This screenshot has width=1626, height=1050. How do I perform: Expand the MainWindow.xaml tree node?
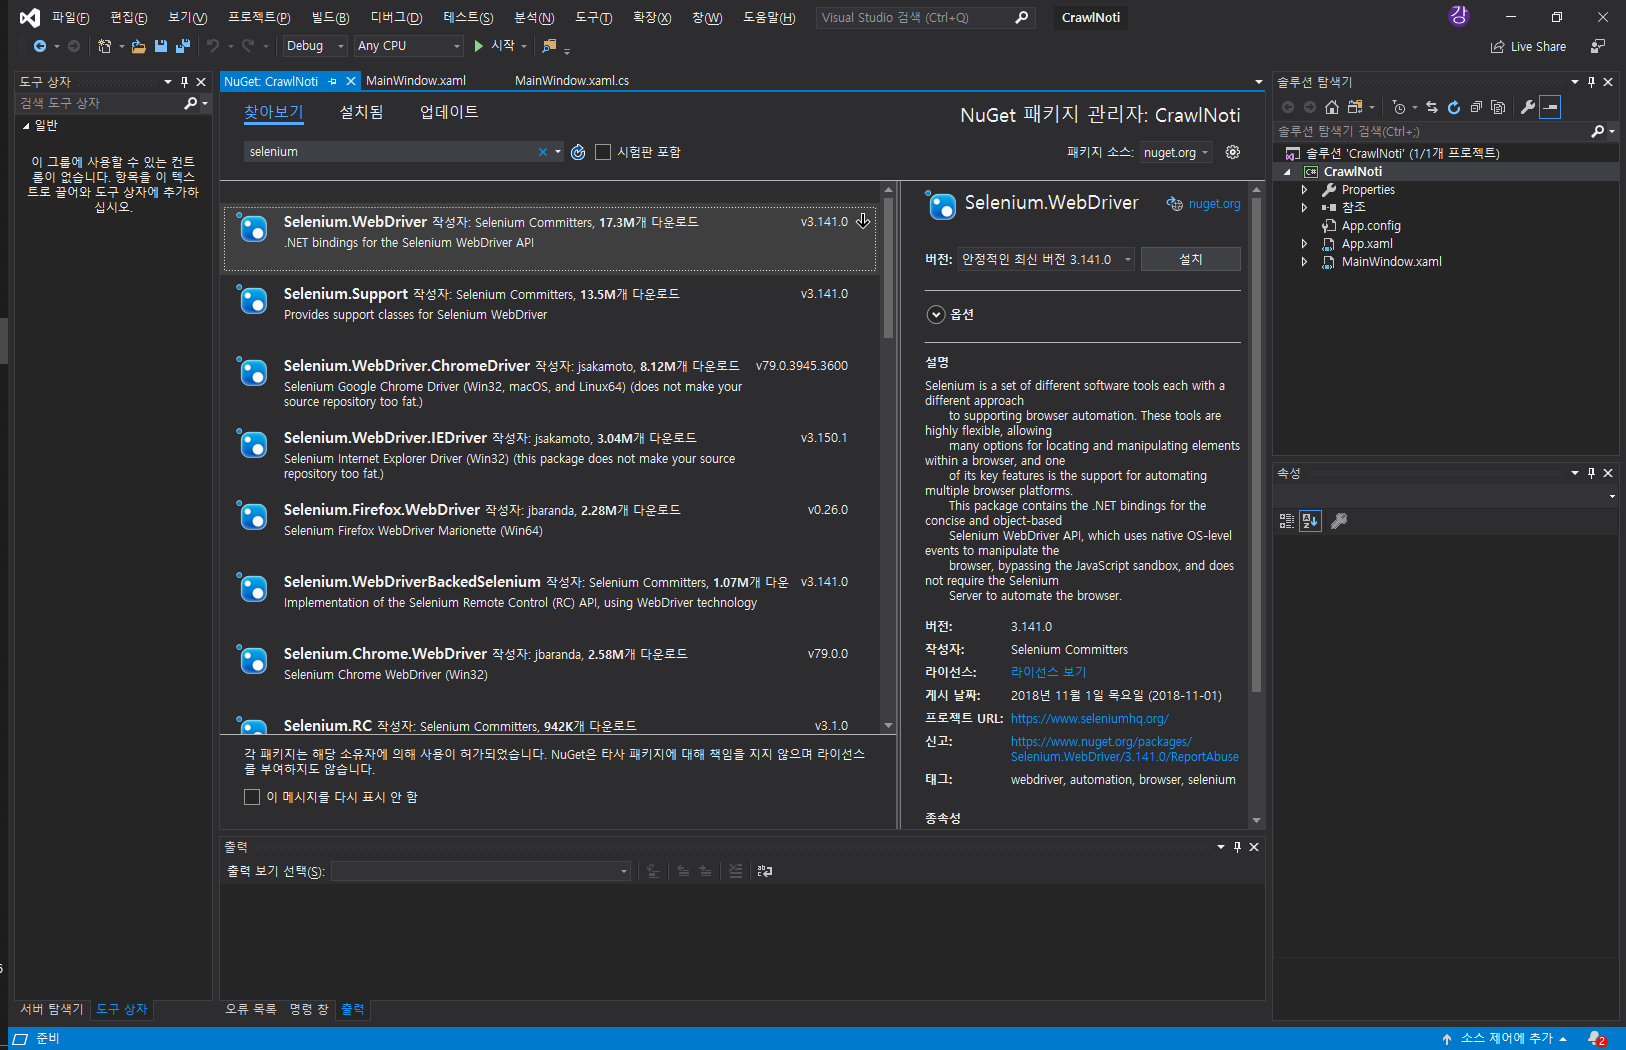pos(1304,262)
